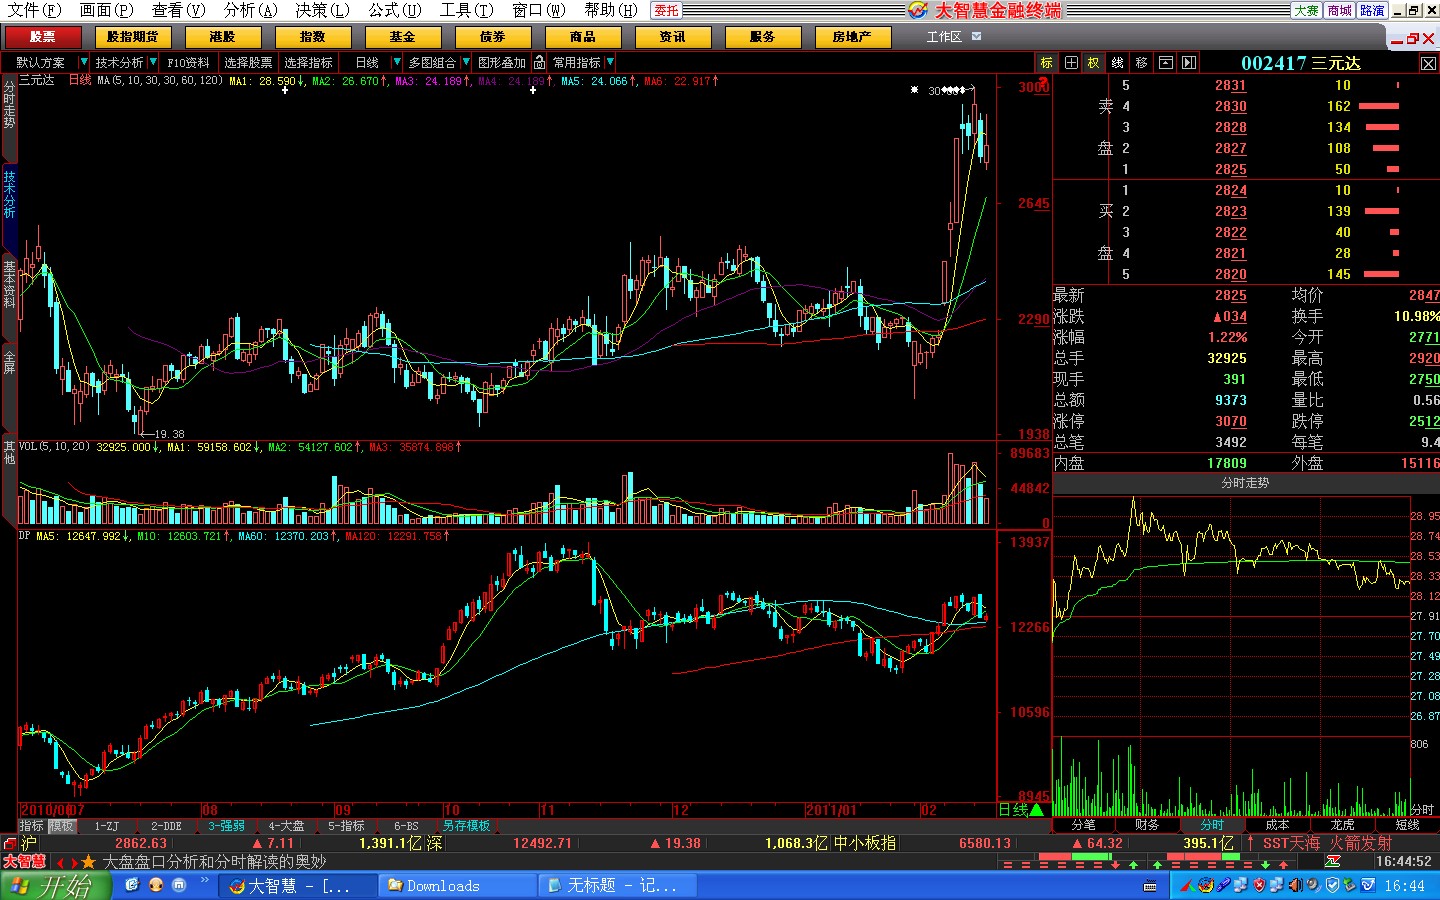Open the 决策(L) menu

coord(322,10)
